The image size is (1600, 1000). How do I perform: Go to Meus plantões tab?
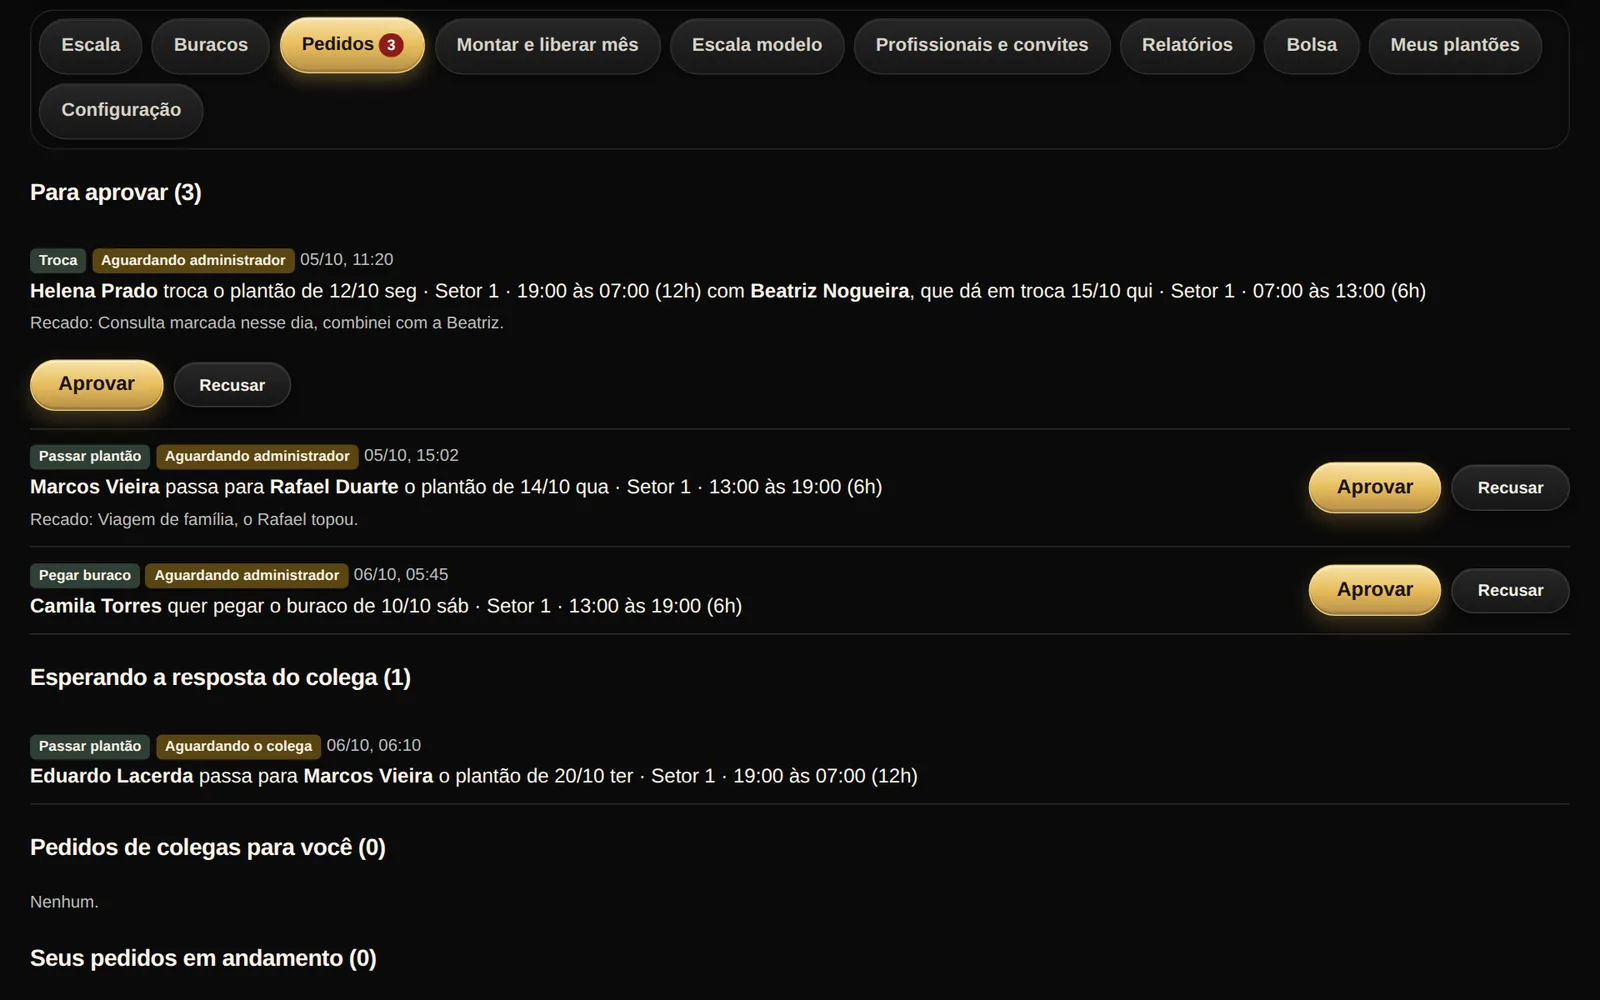click(x=1455, y=45)
